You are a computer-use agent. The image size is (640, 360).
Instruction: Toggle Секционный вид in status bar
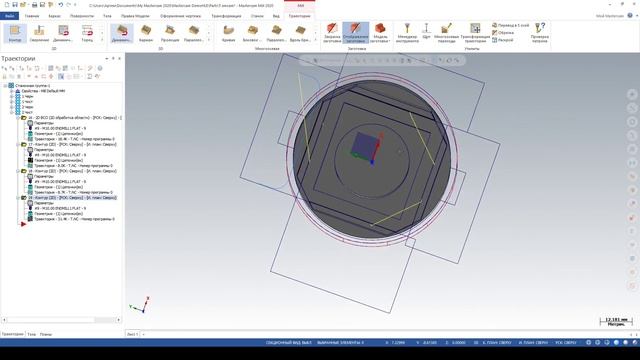click(x=289, y=342)
